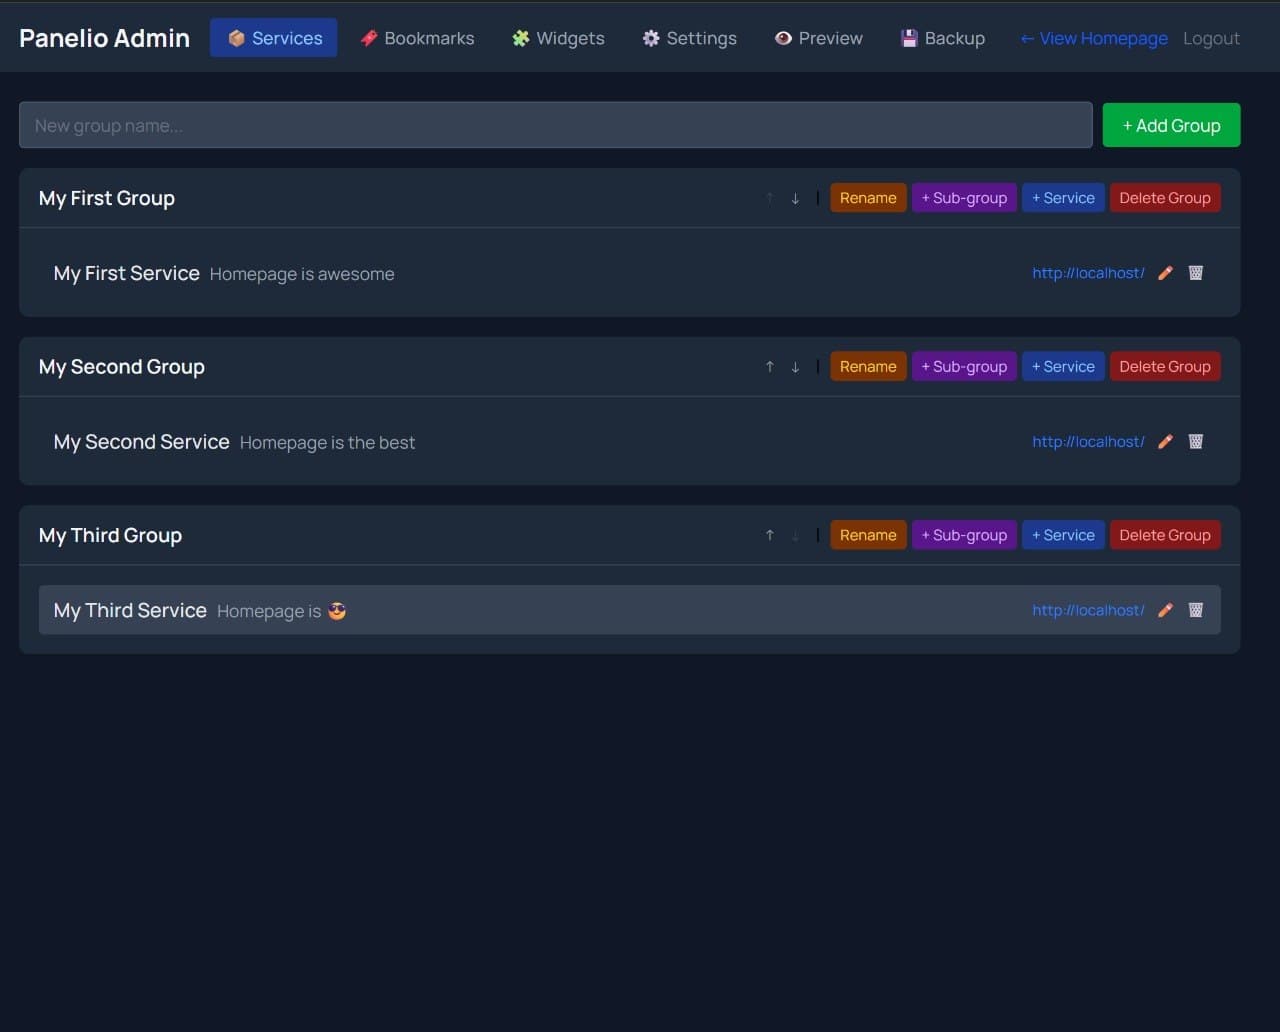Click Logout in the navigation bar
1280x1032 pixels.
point(1211,38)
